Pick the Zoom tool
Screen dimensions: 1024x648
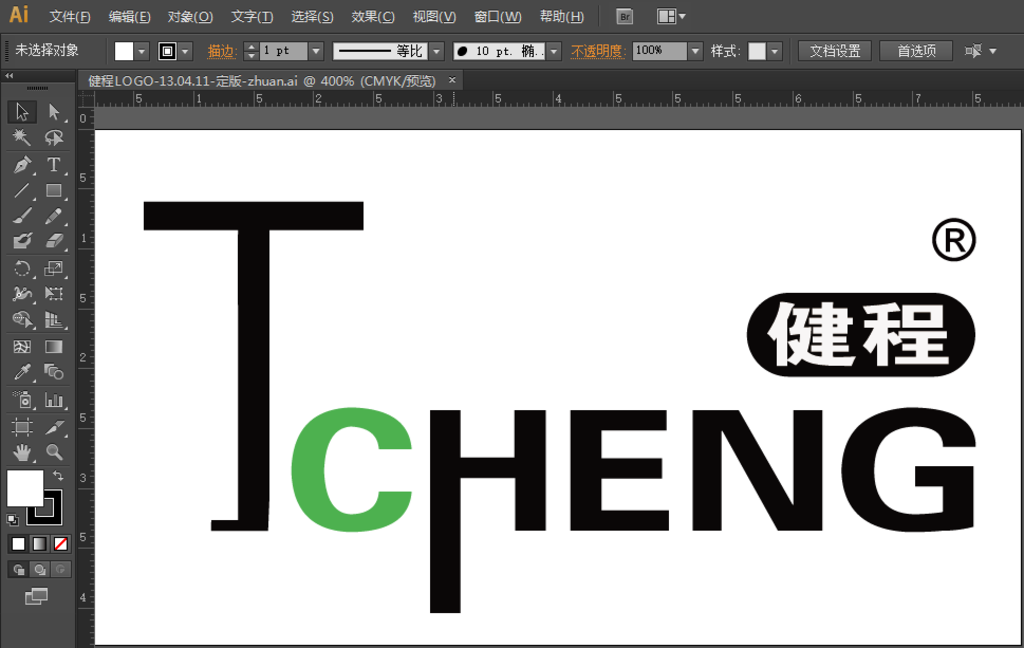tap(54, 452)
